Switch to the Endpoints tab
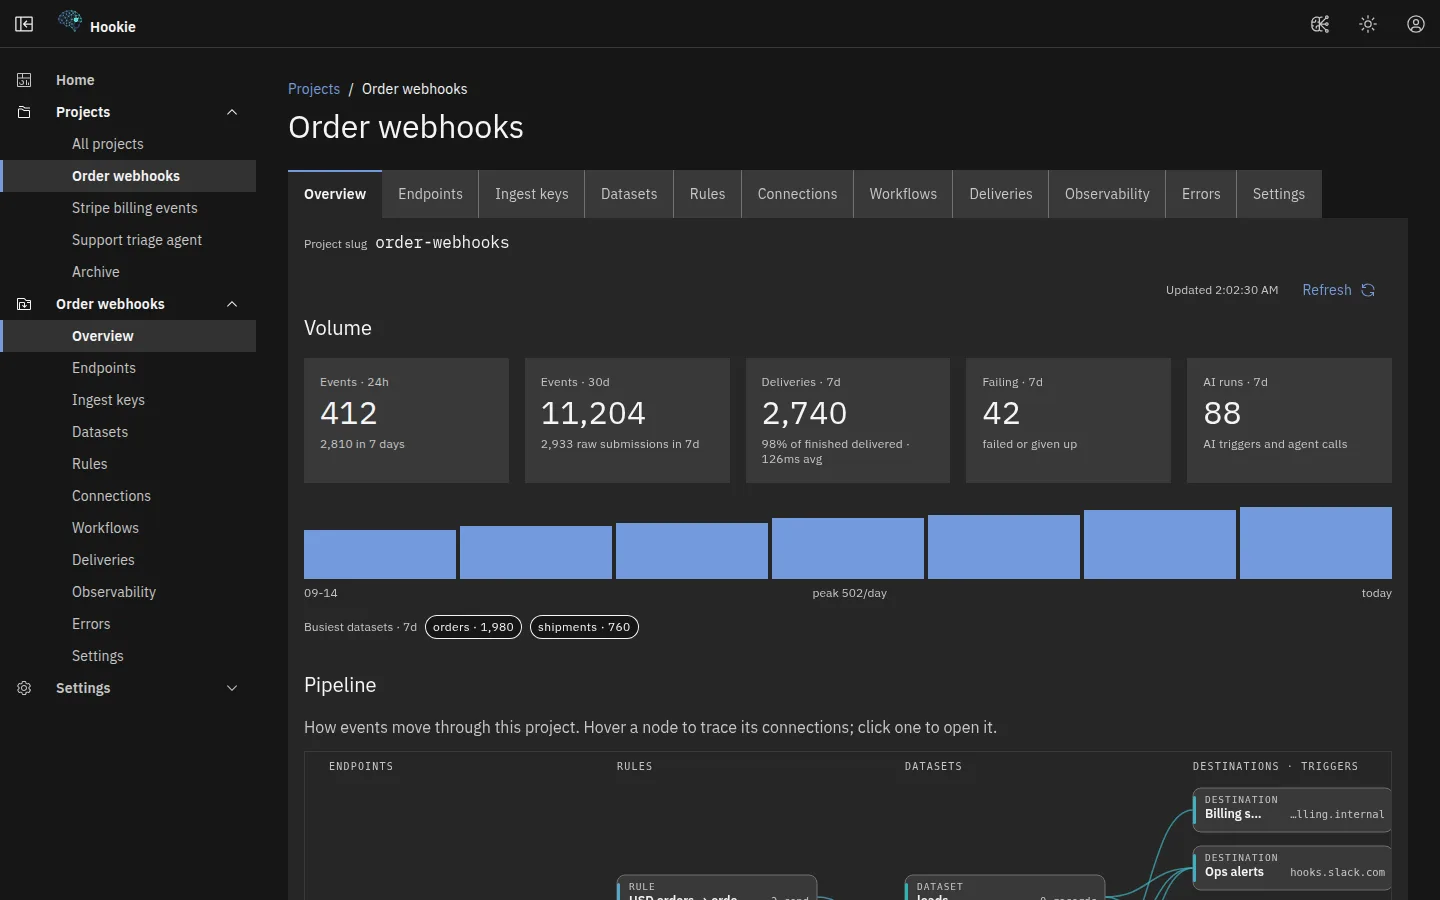 pyautogui.click(x=430, y=194)
